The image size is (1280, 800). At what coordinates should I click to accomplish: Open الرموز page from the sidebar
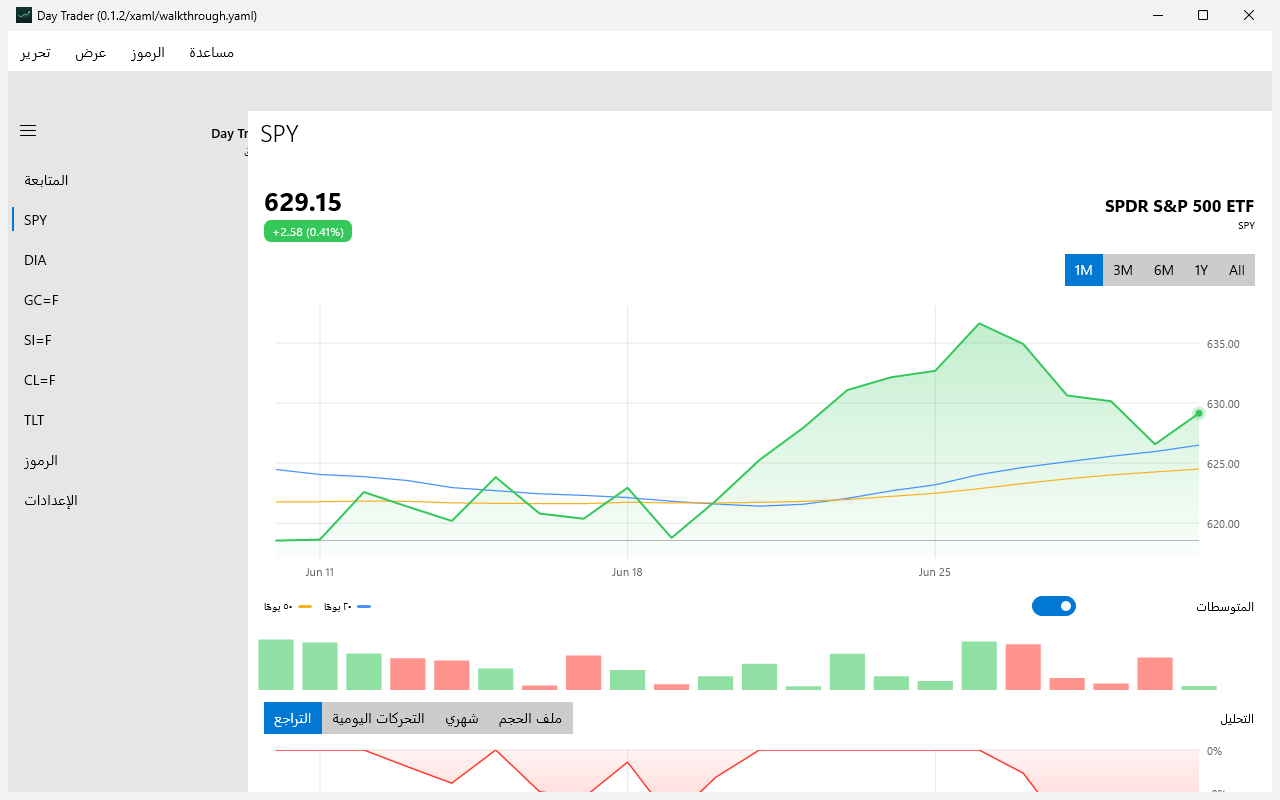(128, 460)
